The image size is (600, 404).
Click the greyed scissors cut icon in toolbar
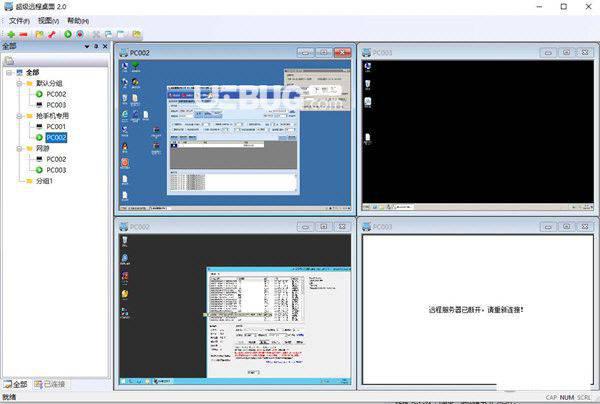pos(96,34)
